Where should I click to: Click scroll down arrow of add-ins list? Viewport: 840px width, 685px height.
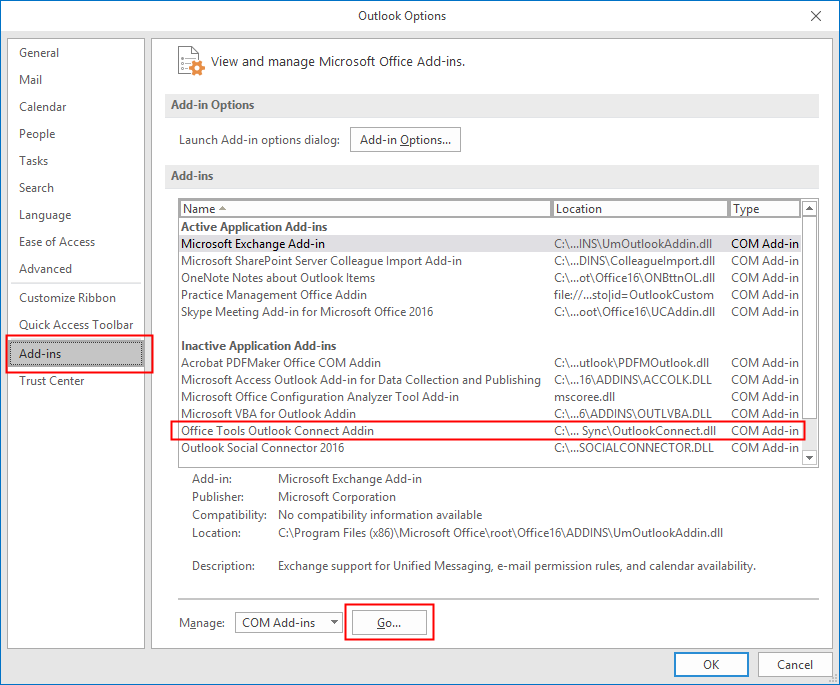(809, 458)
